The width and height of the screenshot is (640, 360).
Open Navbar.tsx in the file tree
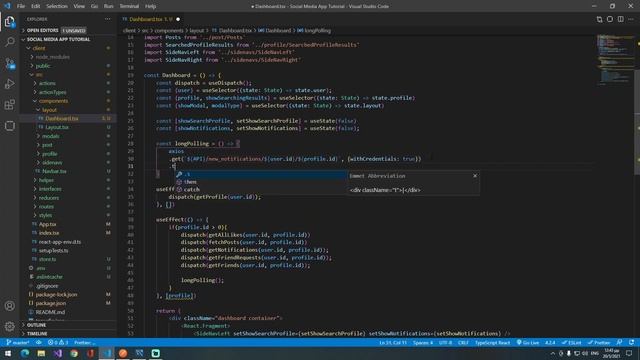pyautogui.click(x=54, y=171)
